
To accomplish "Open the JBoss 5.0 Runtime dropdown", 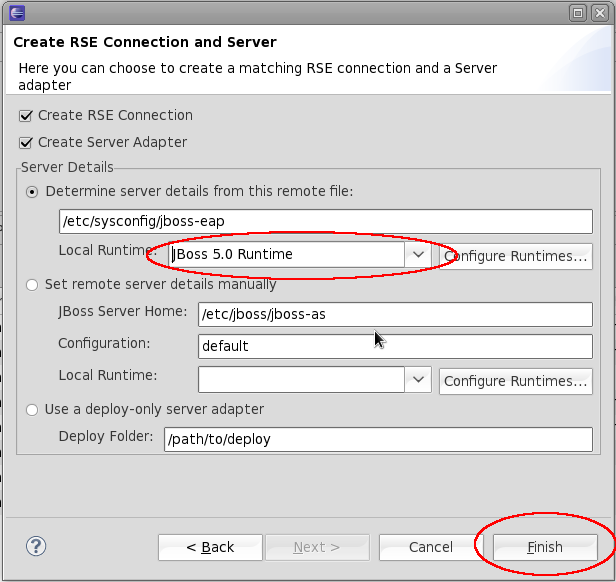I will [419, 254].
